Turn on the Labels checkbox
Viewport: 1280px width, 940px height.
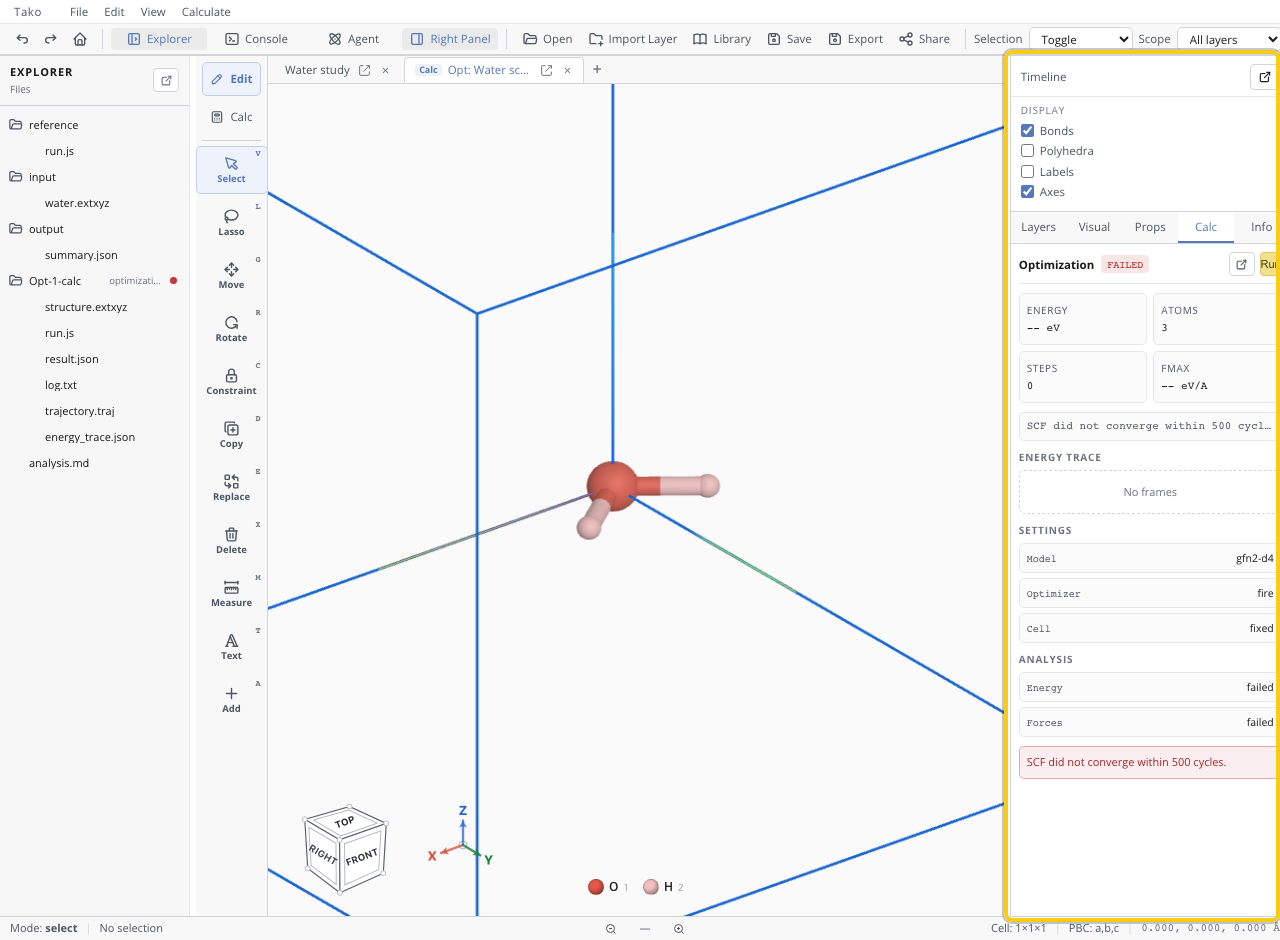pyautogui.click(x=1027, y=172)
